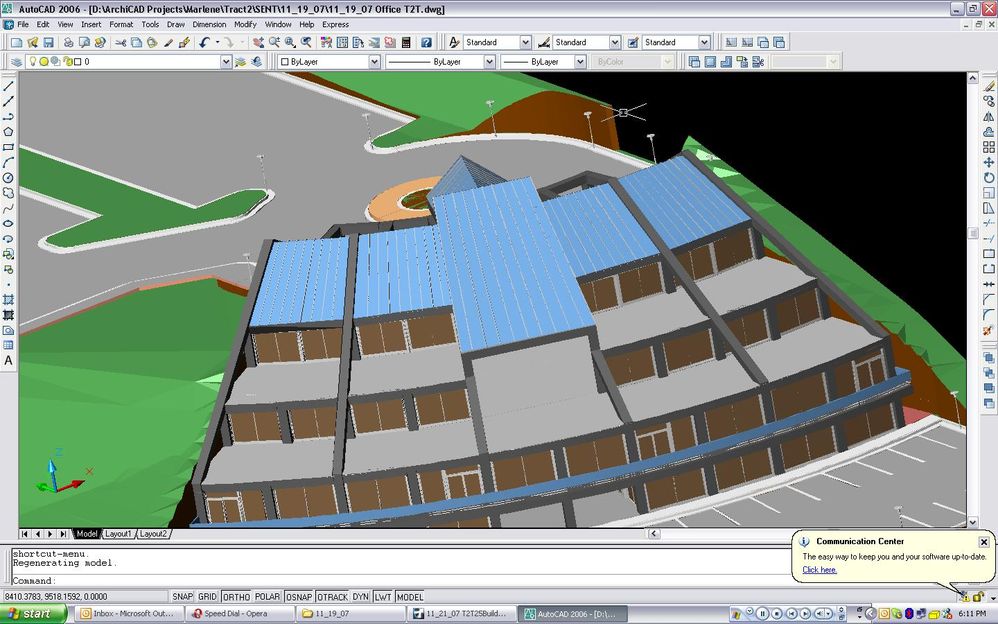Image resolution: width=998 pixels, height=624 pixels.
Task: Open the Dimension menu
Action: tap(209, 24)
